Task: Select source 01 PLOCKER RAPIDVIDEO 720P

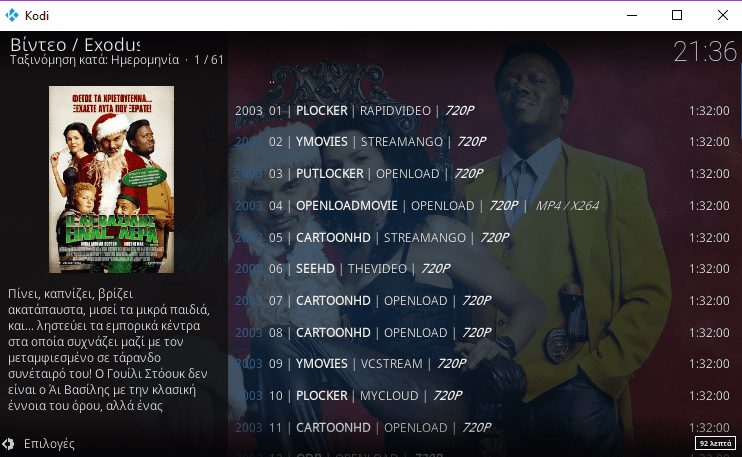Action: tap(483, 111)
